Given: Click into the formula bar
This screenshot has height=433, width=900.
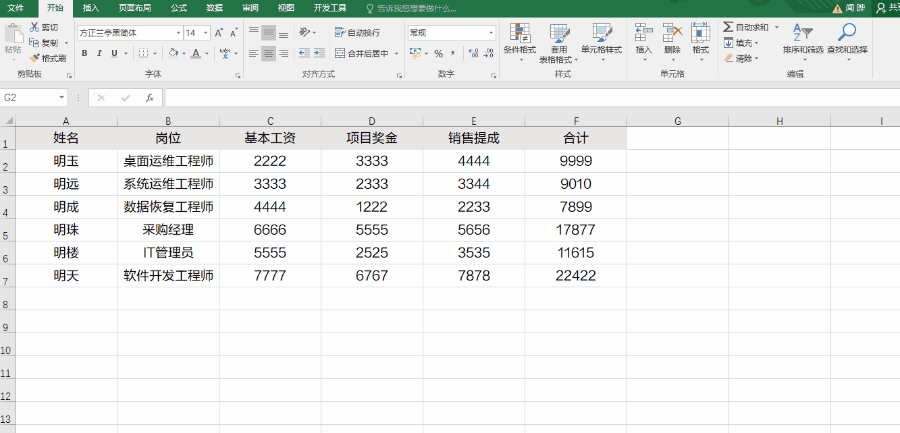Looking at the screenshot, I should click(x=532, y=98).
